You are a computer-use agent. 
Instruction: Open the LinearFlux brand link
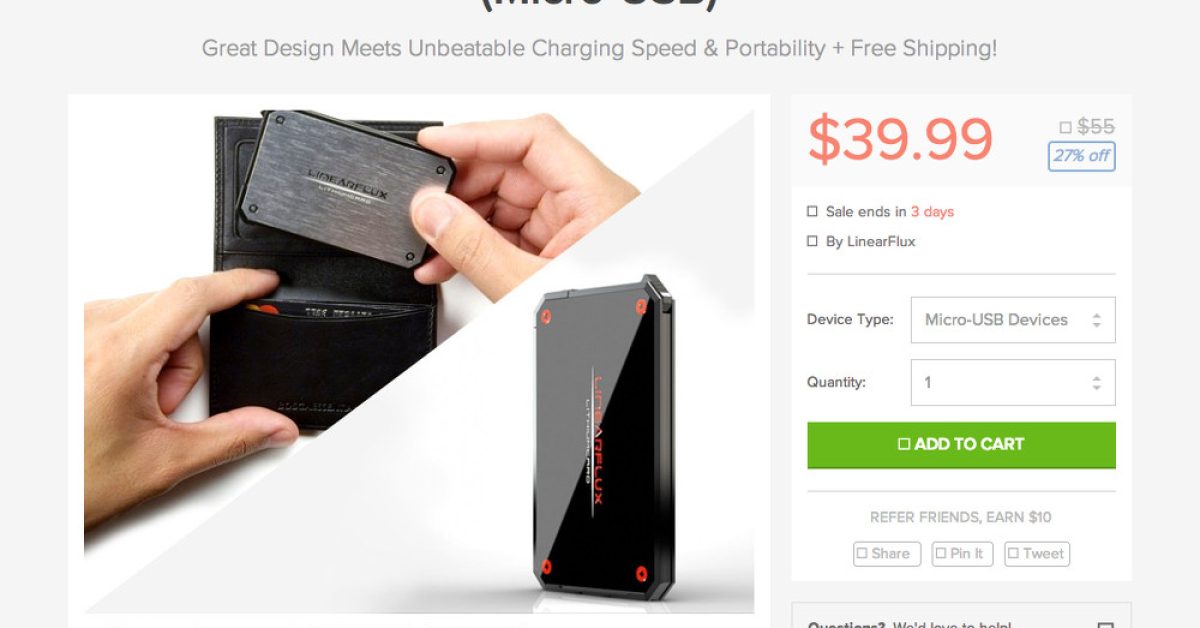point(870,242)
